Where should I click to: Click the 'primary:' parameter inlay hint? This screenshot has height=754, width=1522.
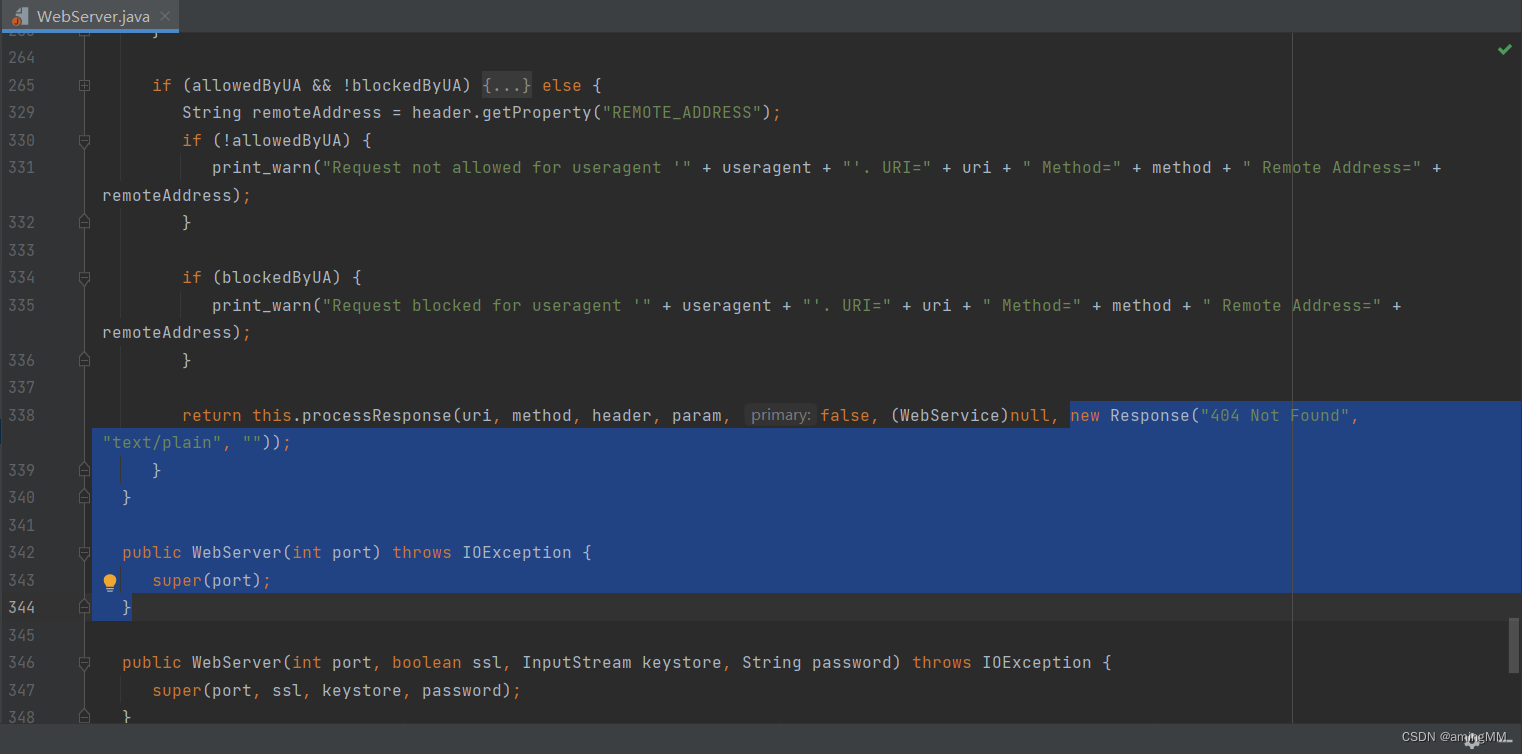[781, 415]
